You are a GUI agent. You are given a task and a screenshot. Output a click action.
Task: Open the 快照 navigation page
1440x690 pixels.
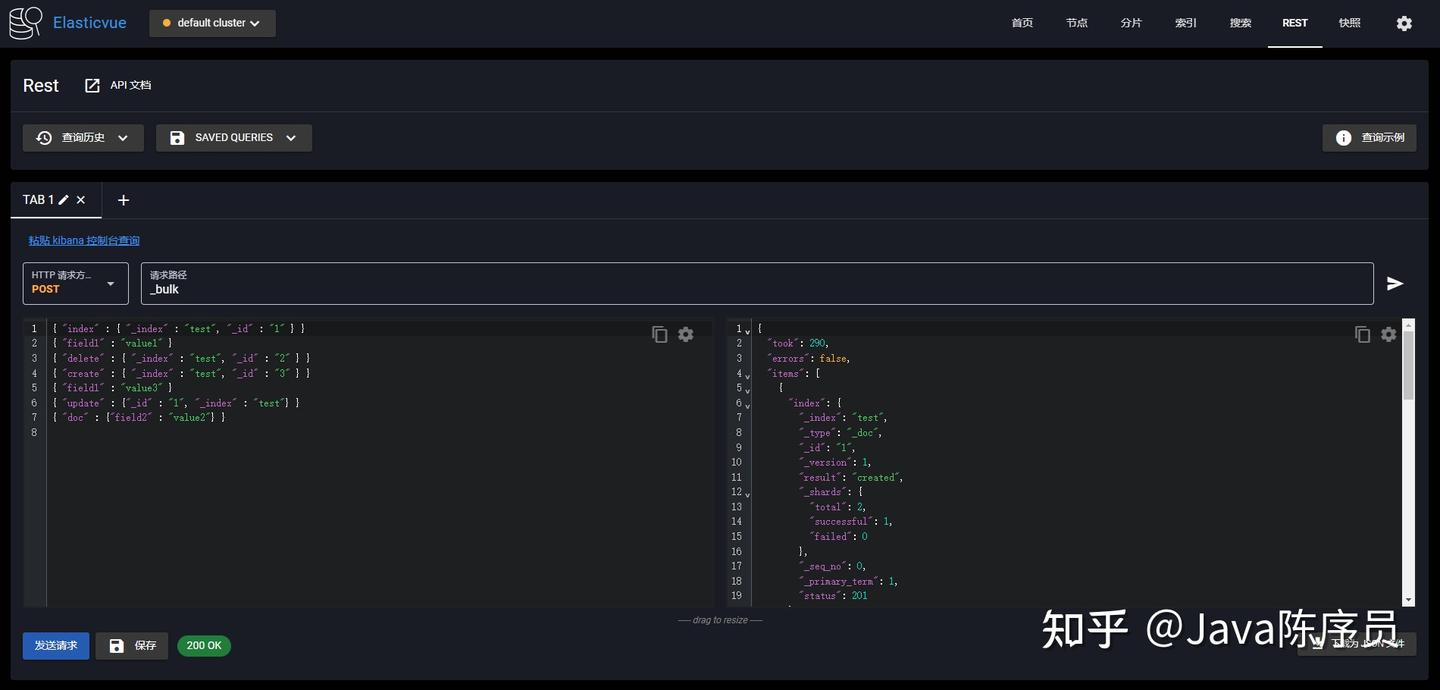point(1349,22)
